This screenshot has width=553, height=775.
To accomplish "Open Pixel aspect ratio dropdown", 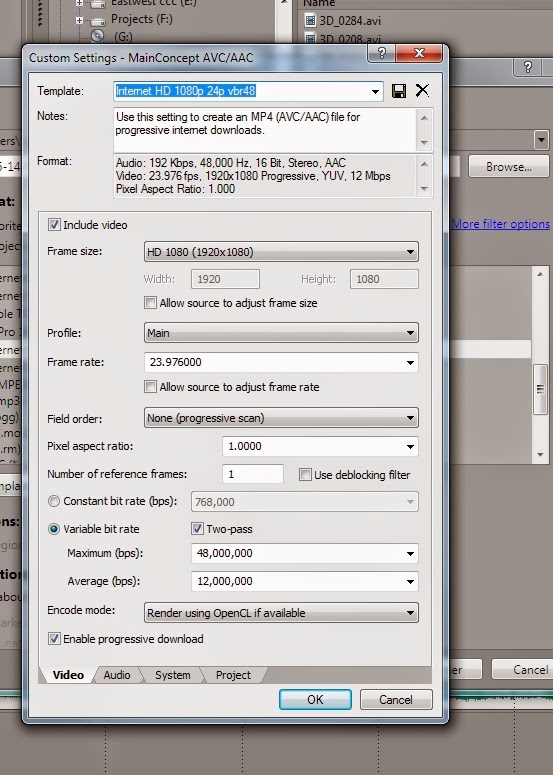I will tap(410, 446).
